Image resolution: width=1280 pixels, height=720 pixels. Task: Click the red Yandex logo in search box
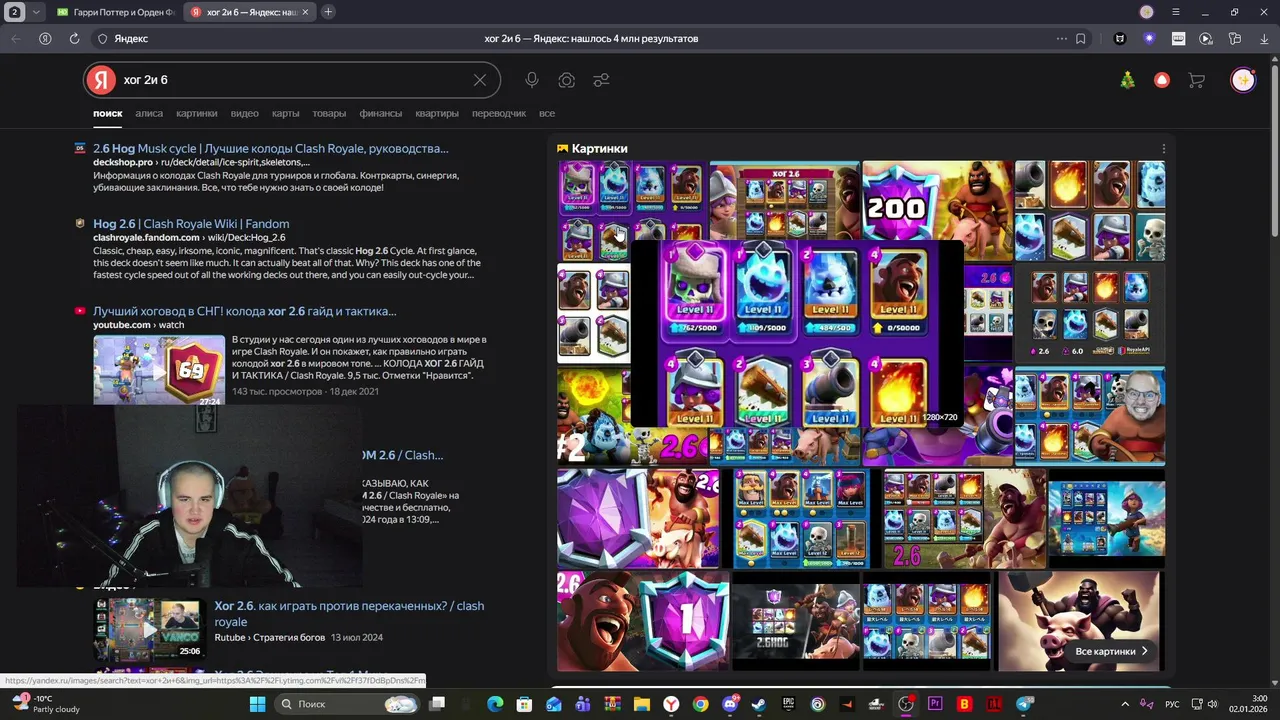click(100, 80)
